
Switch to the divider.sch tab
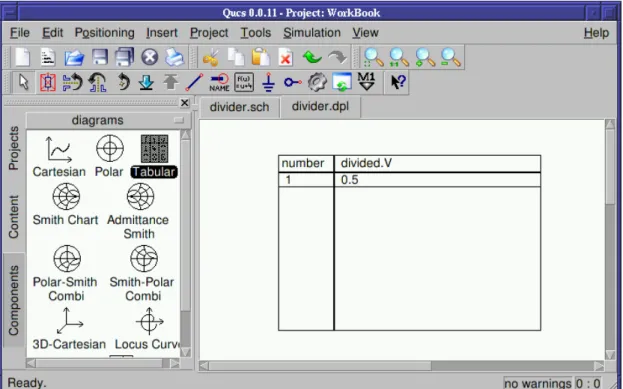(x=240, y=107)
